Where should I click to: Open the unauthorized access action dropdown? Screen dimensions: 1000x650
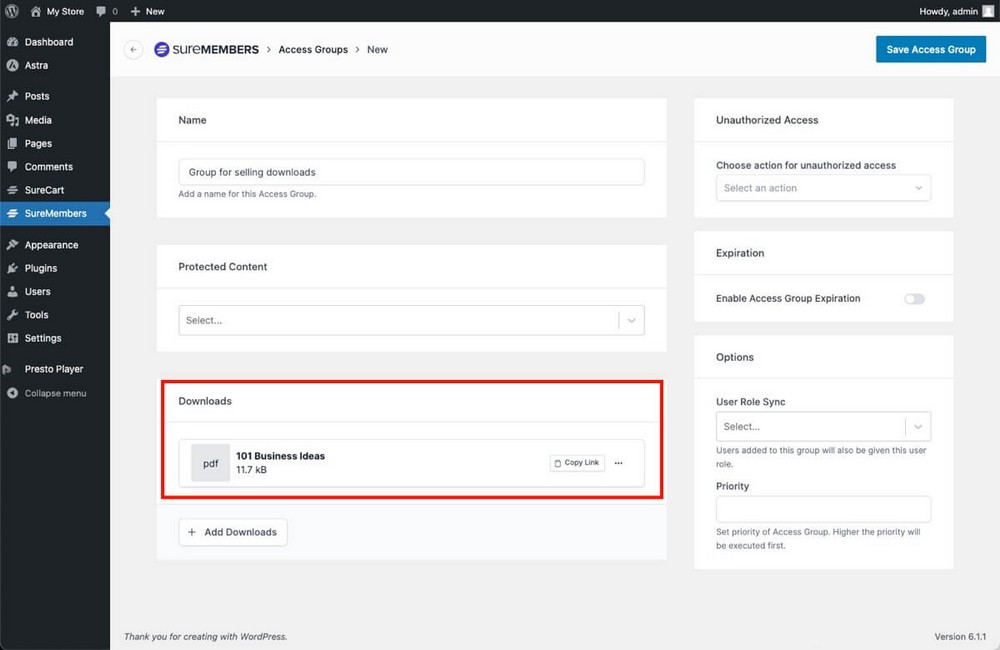[x=823, y=188]
